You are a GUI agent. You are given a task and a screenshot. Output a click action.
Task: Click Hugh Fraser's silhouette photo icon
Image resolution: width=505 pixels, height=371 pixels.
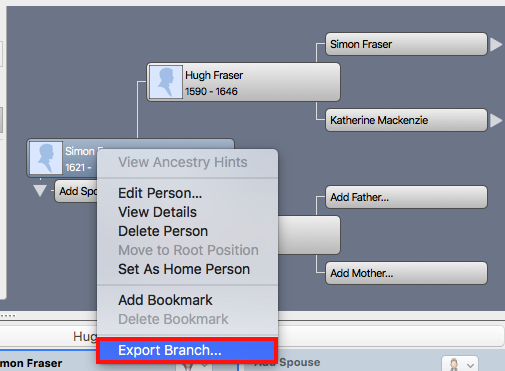pyautogui.click(x=166, y=82)
